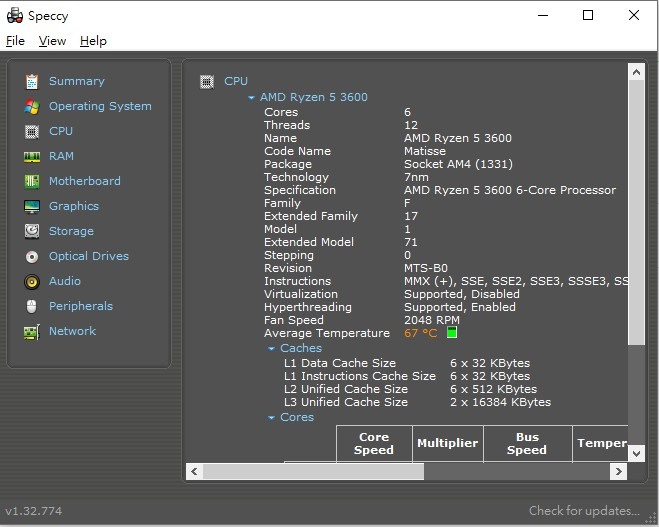The image size is (659, 527).
Task: Collapse the Caches section
Action: coord(272,348)
